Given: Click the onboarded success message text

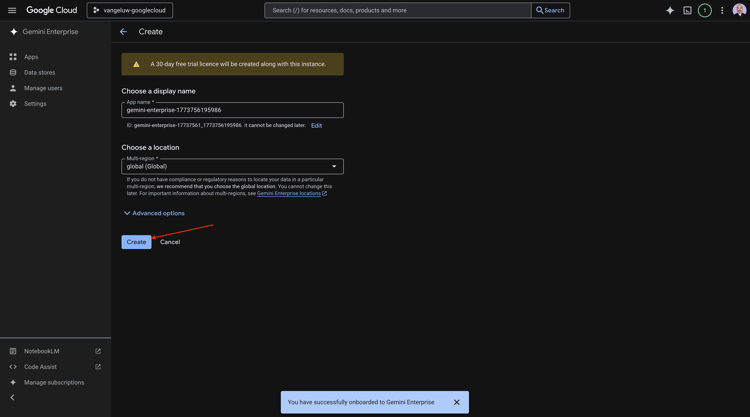Looking at the screenshot, I should (x=361, y=402).
